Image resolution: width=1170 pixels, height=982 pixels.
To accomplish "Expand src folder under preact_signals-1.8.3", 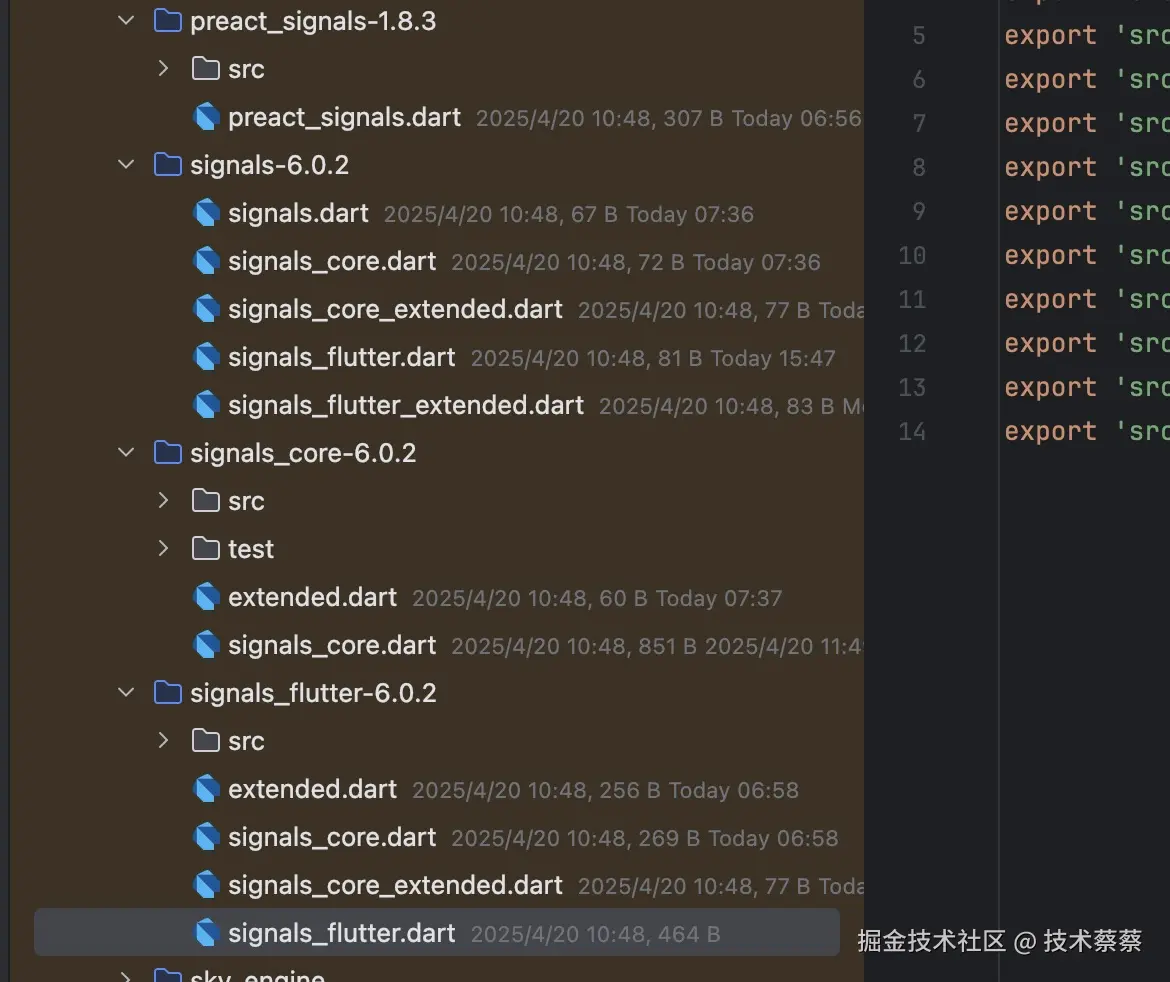I will click(x=163, y=69).
